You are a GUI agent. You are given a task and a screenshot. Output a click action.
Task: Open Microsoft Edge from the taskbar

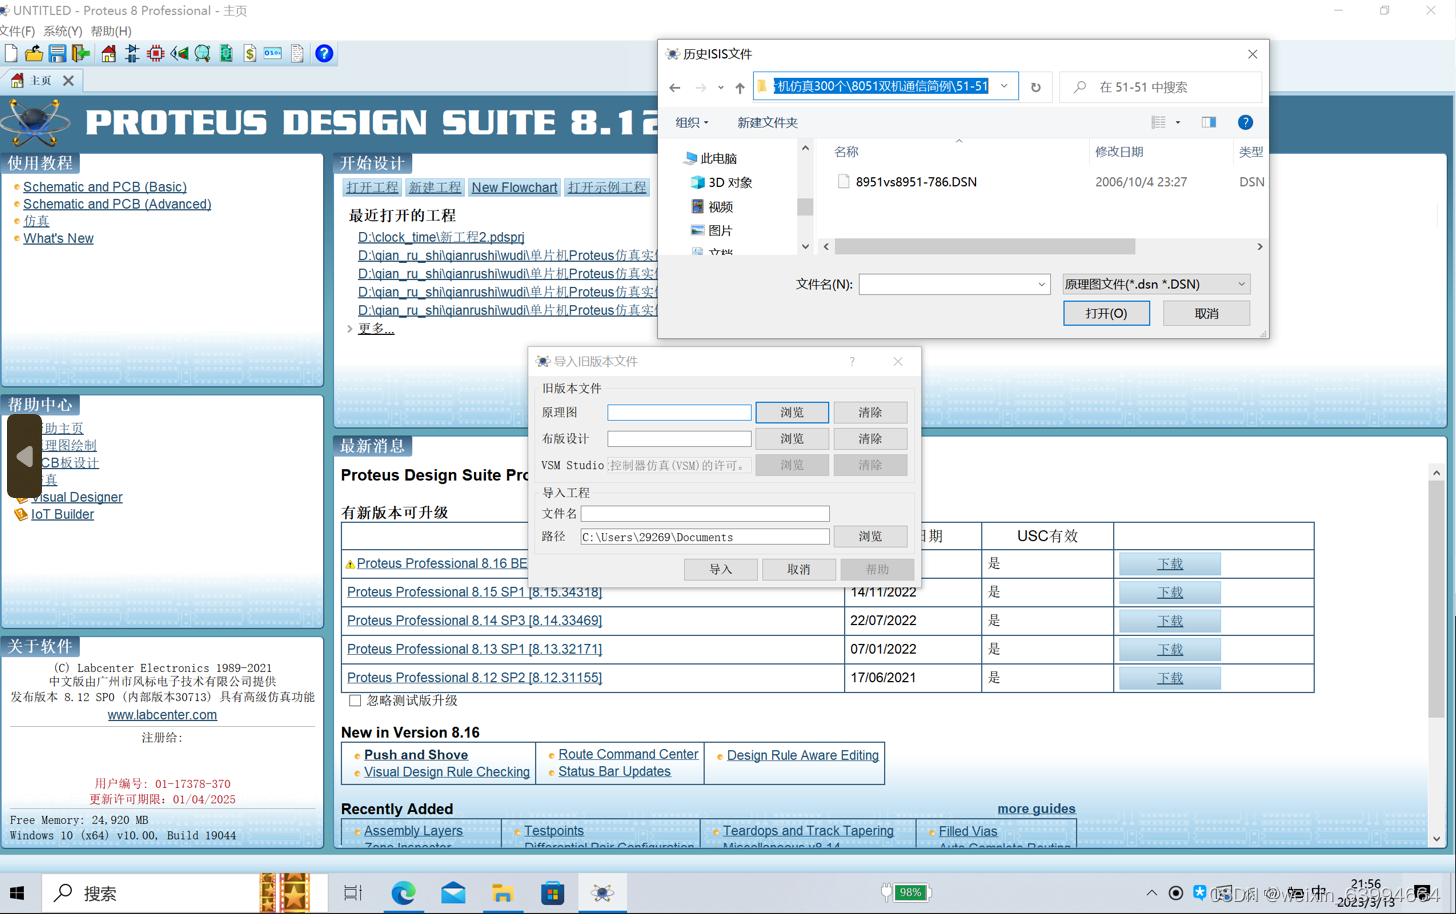click(x=403, y=893)
